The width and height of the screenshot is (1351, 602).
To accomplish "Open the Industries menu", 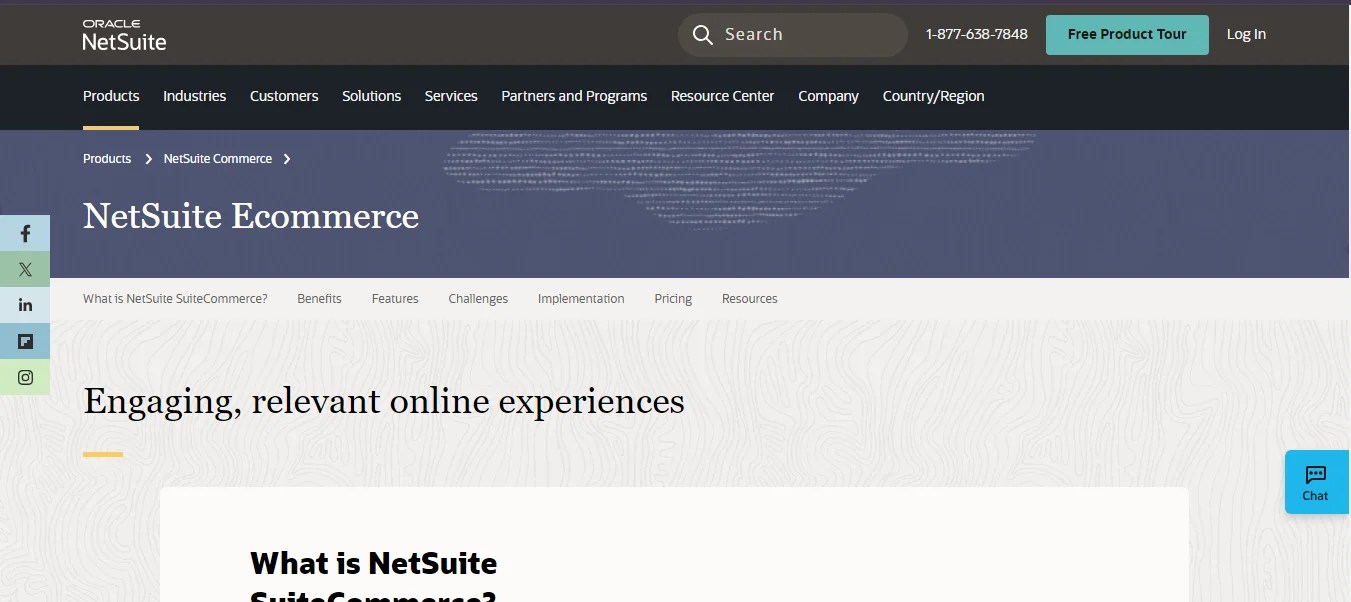I will (194, 96).
